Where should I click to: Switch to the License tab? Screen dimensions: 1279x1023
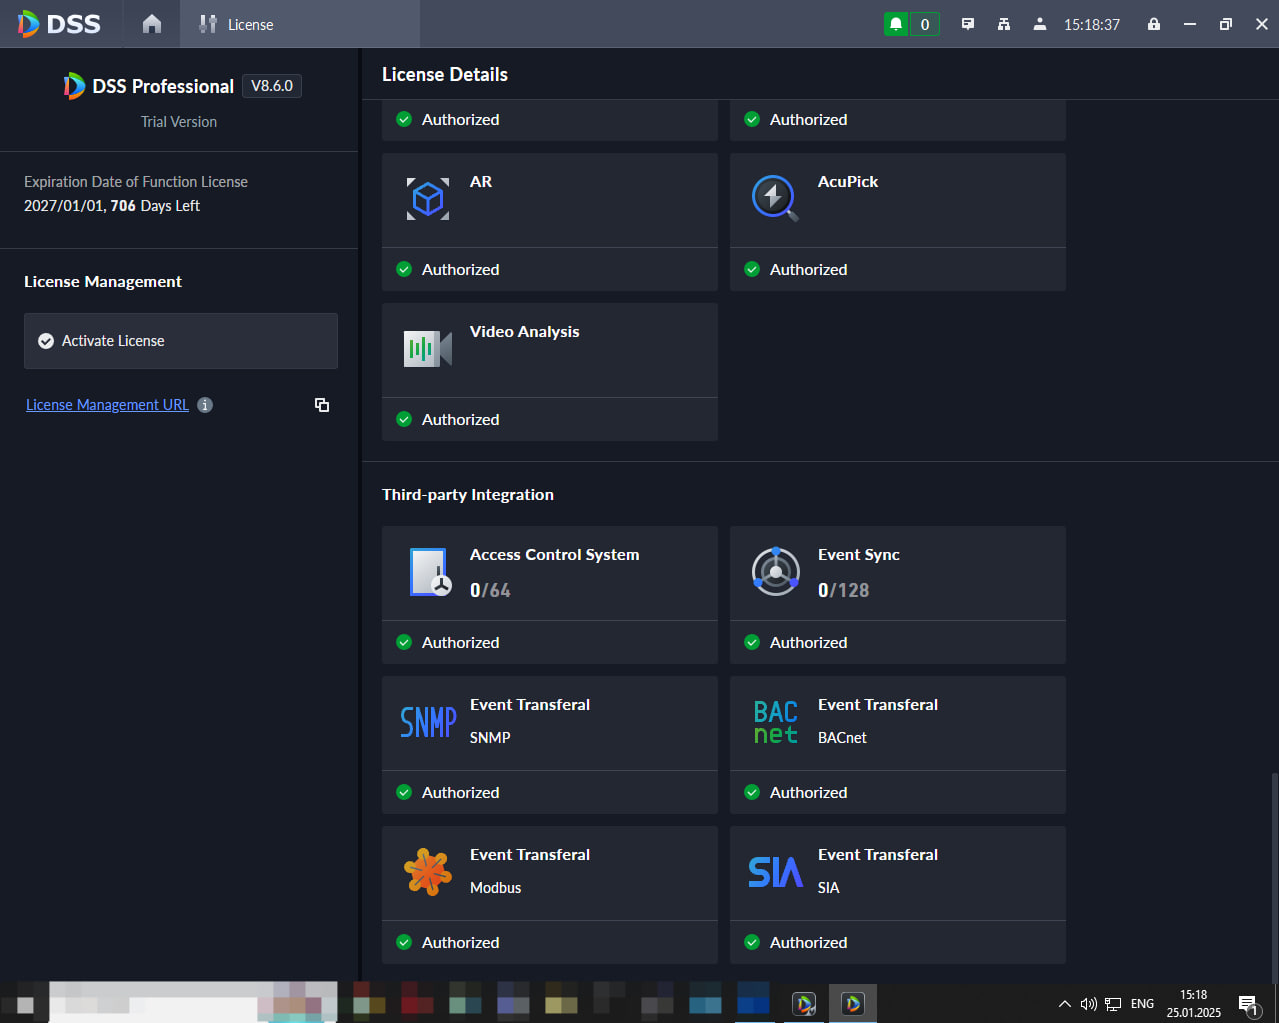(x=237, y=24)
